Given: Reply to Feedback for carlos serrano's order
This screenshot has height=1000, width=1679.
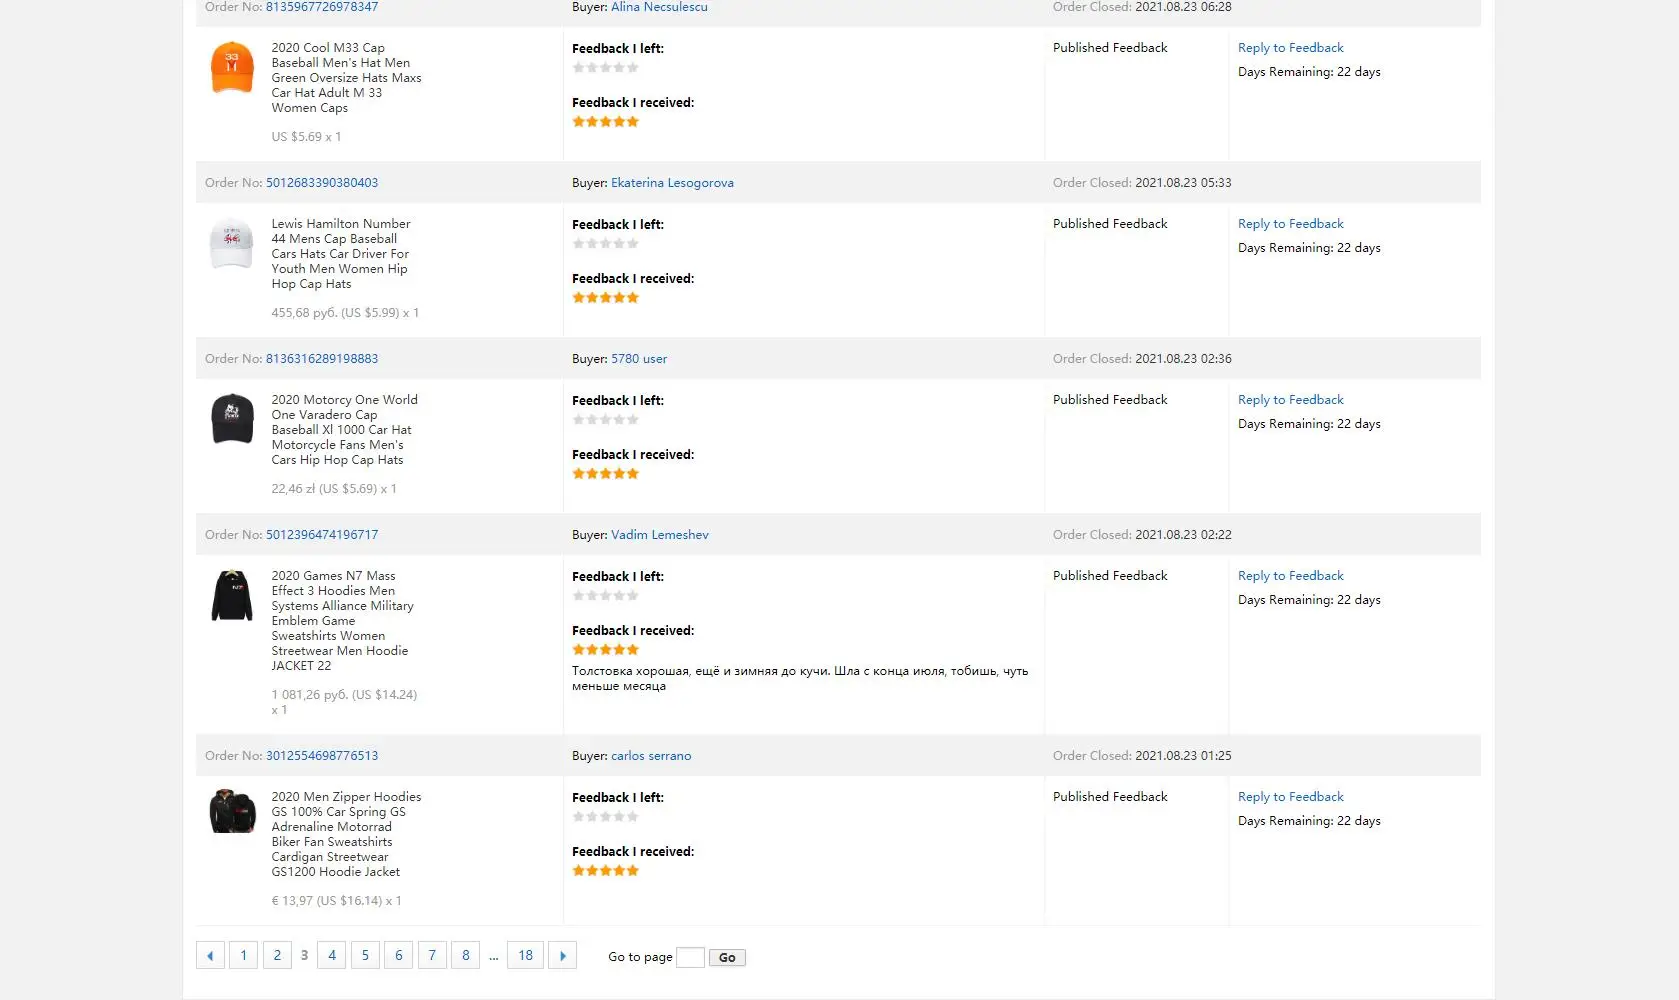Looking at the screenshot, I should pos(1290,797).
